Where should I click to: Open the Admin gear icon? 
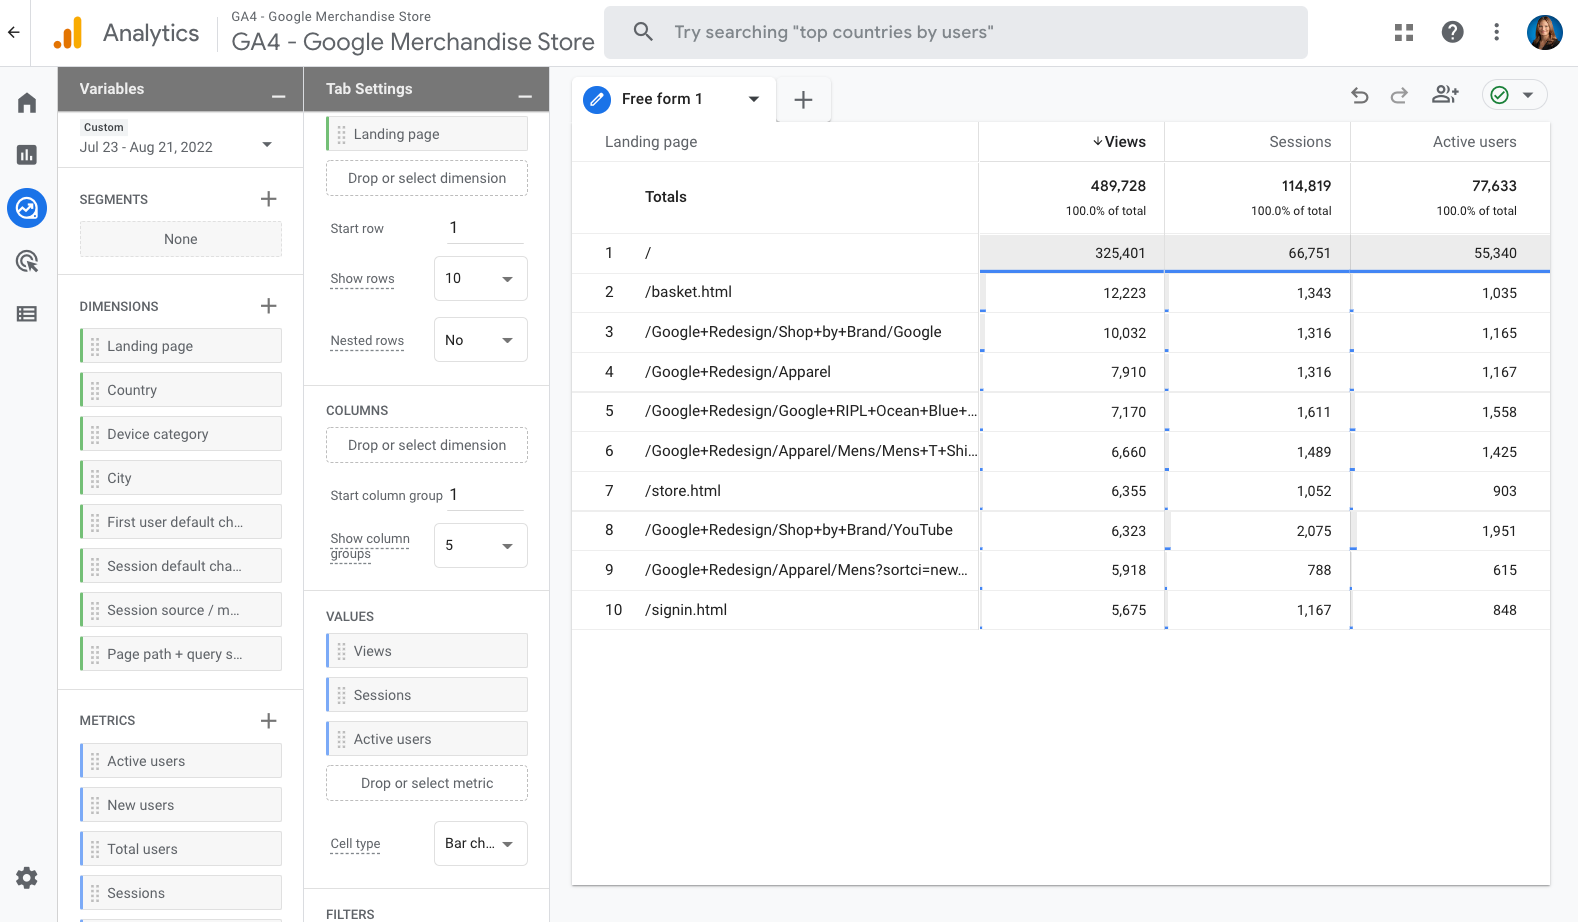click(x=27, y=878)
